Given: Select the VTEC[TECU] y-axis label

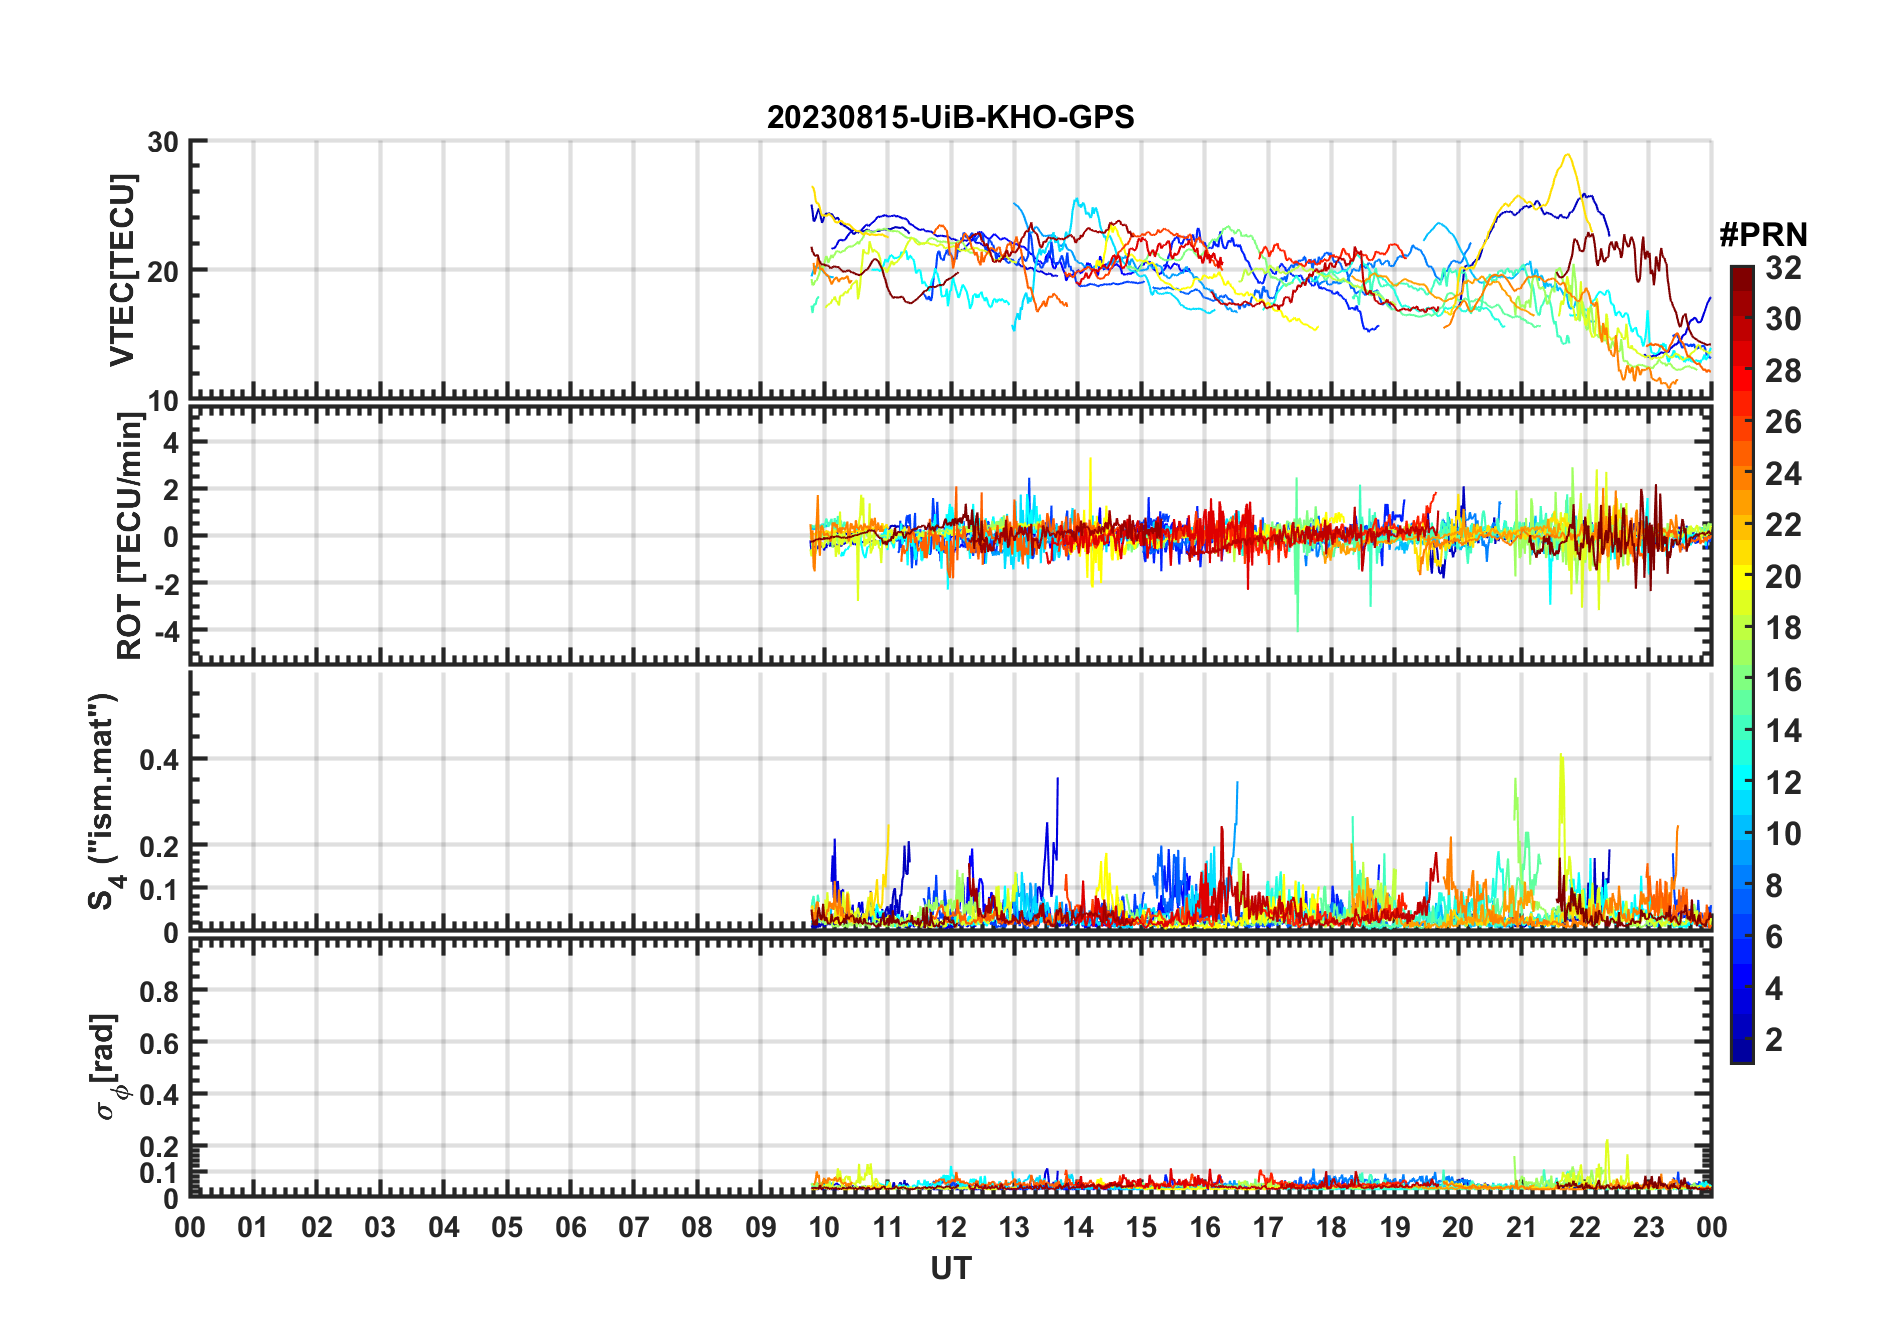Looking at the screenshot, I should (122, 270).
